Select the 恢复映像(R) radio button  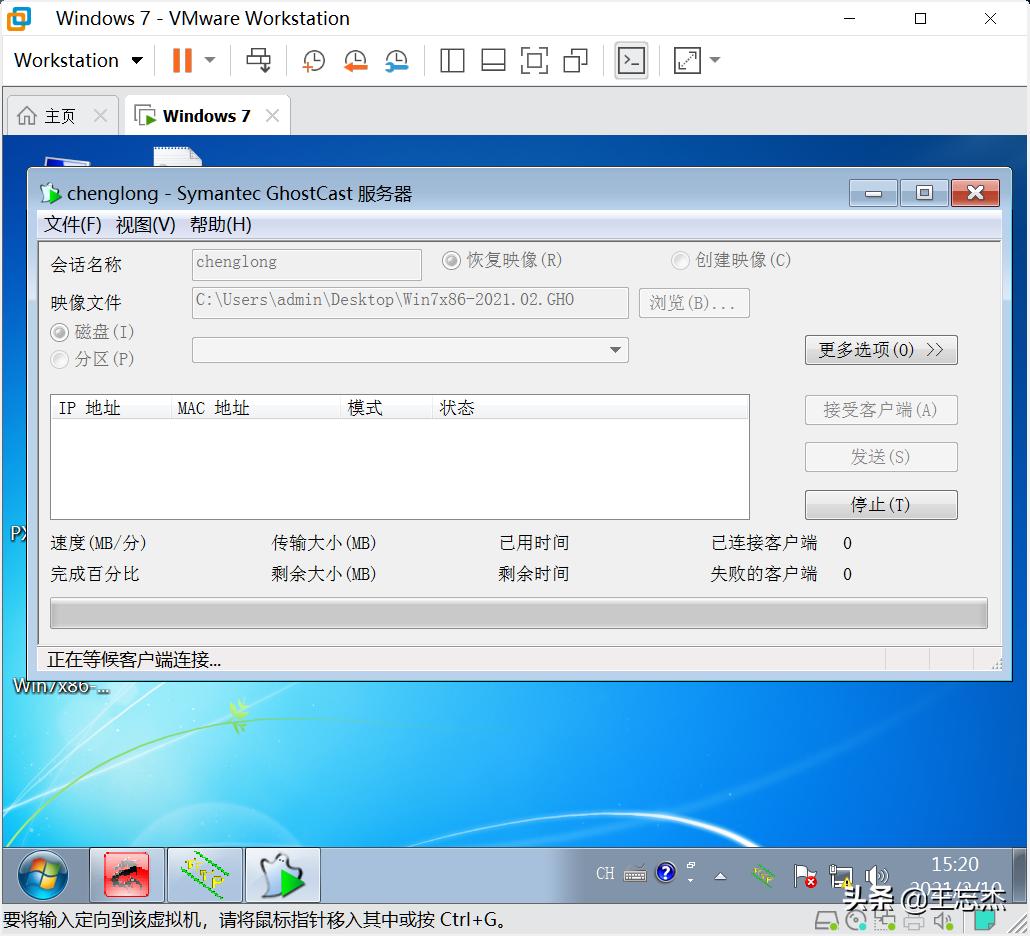[452, 259]
